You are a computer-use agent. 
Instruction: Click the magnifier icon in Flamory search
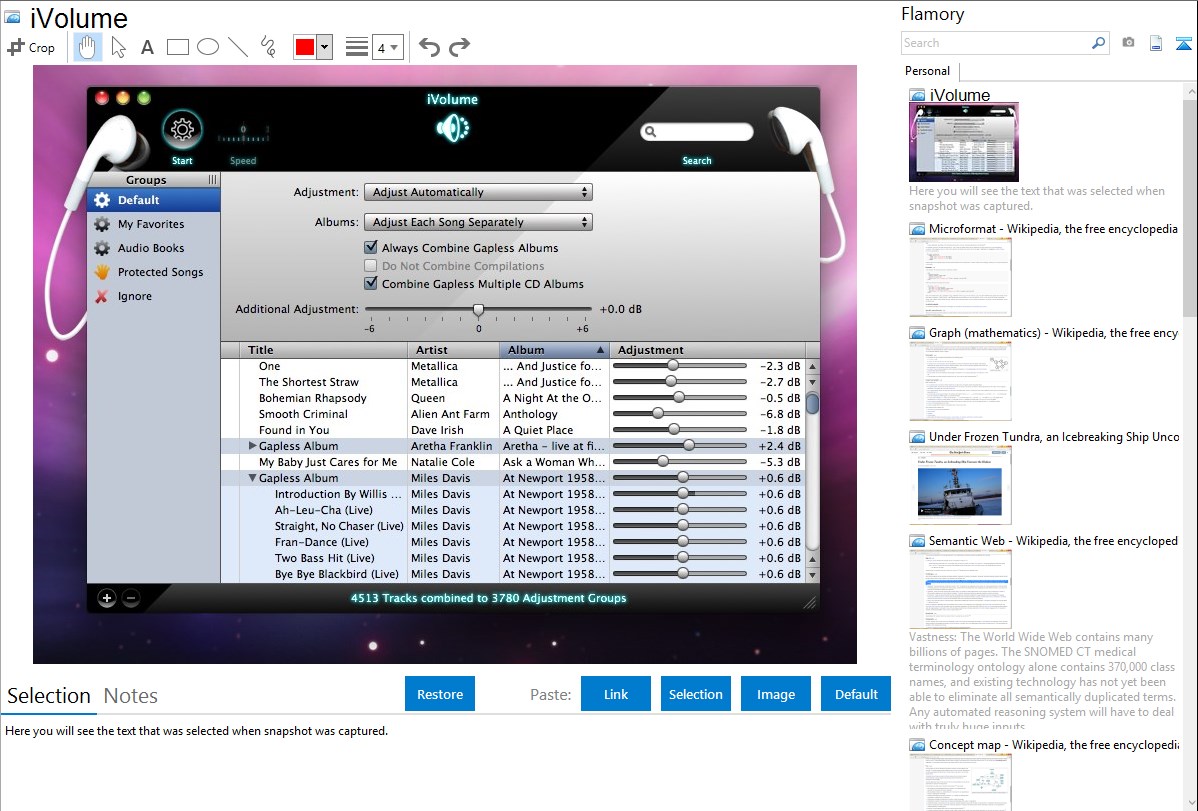1098,43
